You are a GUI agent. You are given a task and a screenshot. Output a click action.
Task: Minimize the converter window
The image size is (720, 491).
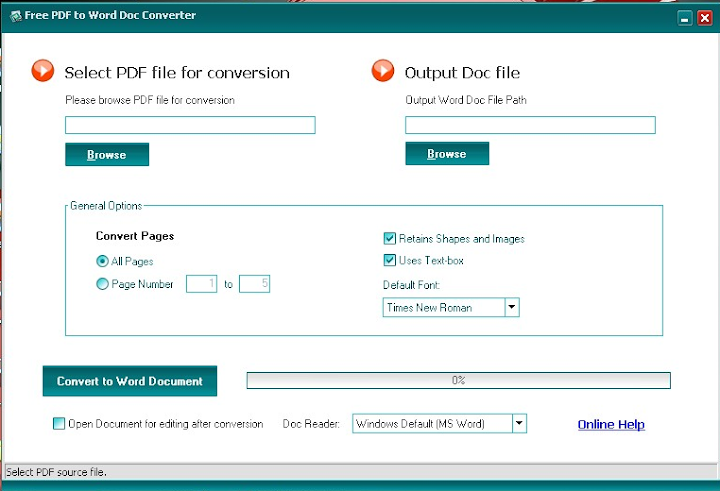coord(685,18)
